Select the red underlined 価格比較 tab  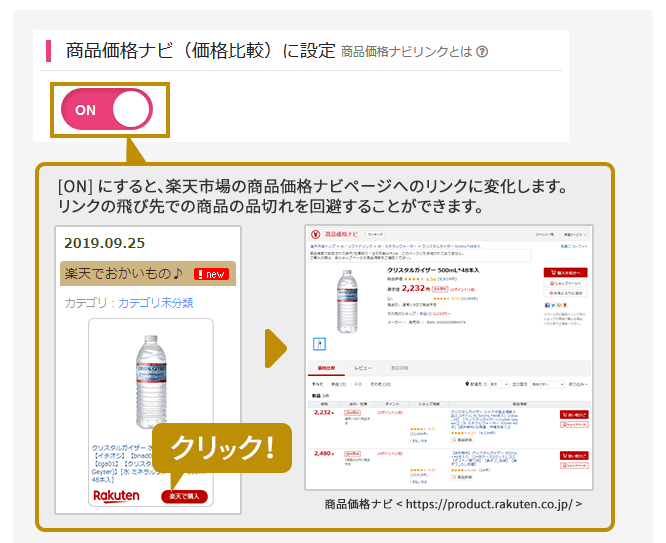pyautogui.click(x=326, y=368)
